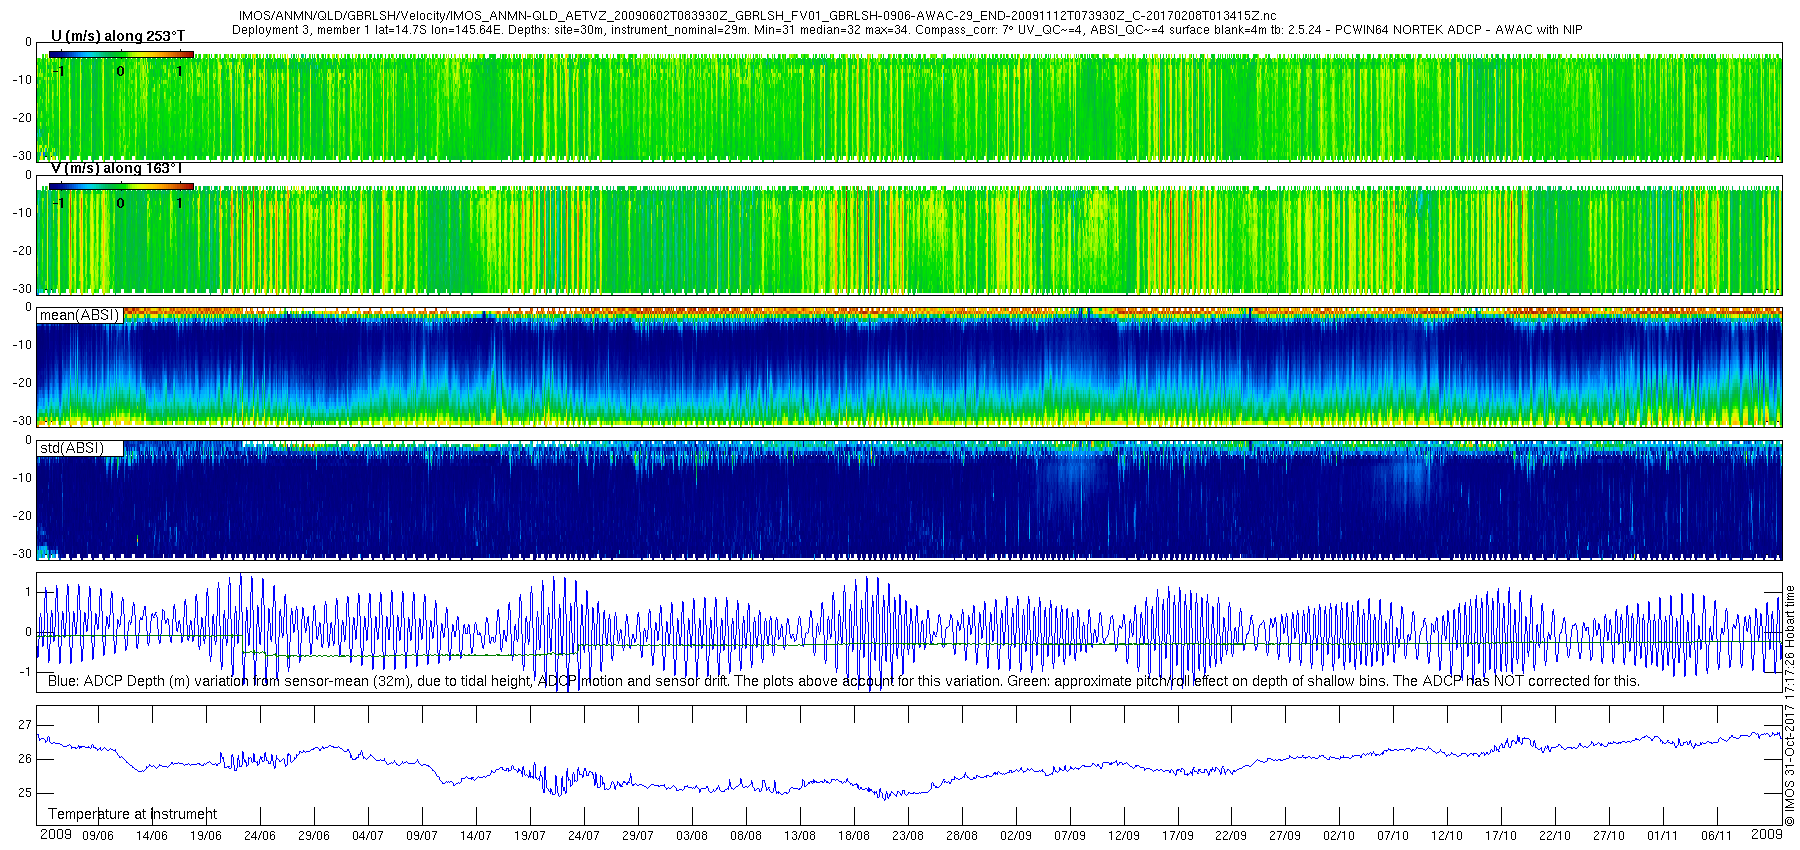The image size is (1800, 850).
Task: Select the 'V (m/s) along 163°T' panel title
Action: click(x=116, y=169)
